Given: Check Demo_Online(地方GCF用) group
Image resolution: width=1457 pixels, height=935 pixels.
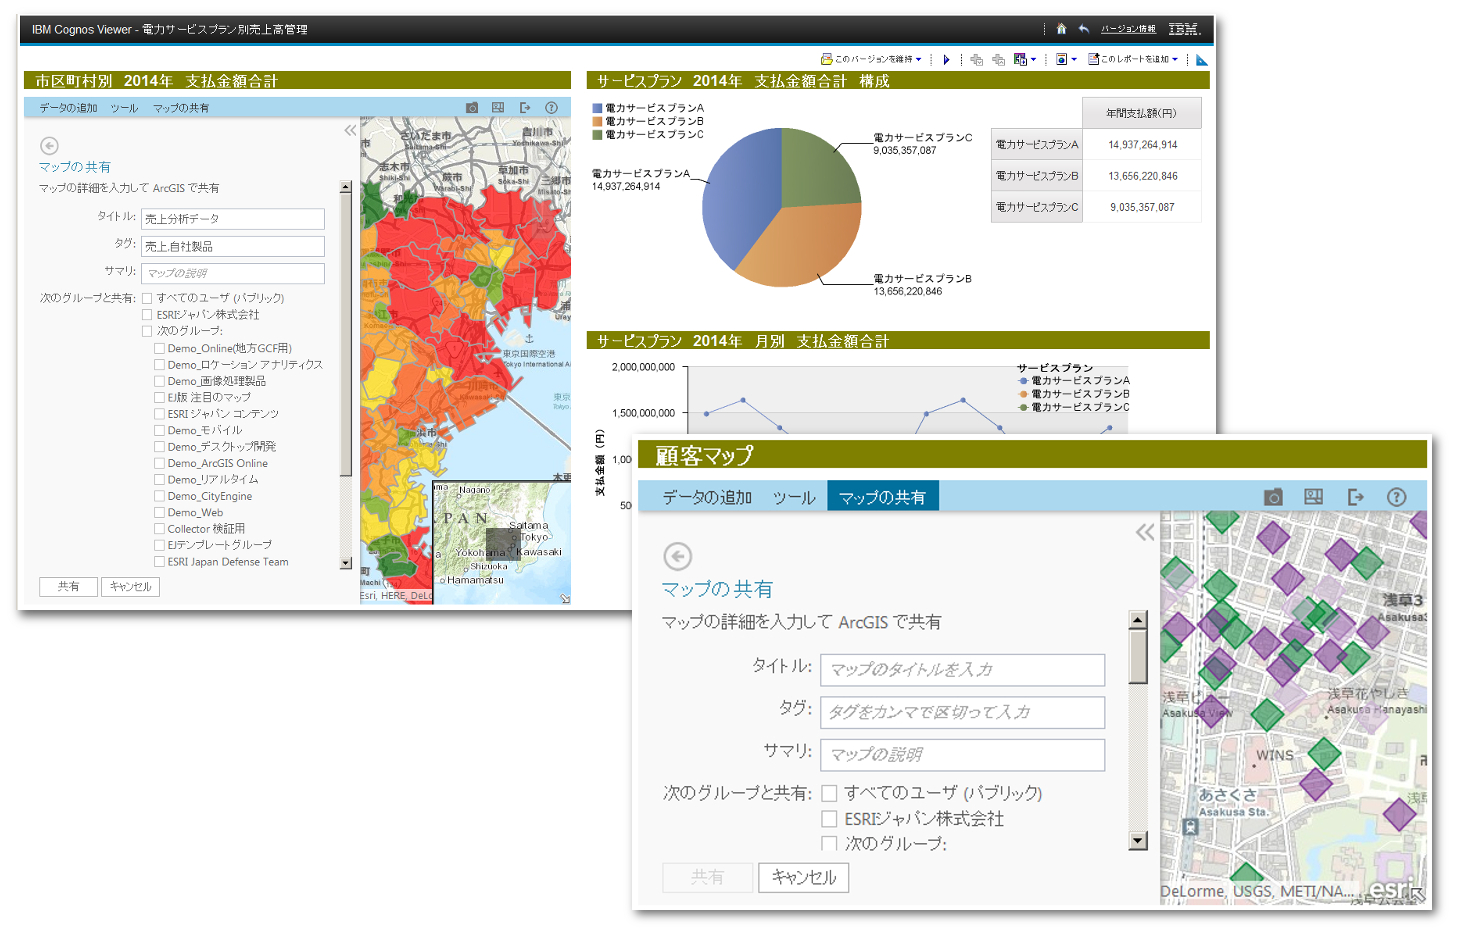Looking at the screenshot, I should coord(159,348).
